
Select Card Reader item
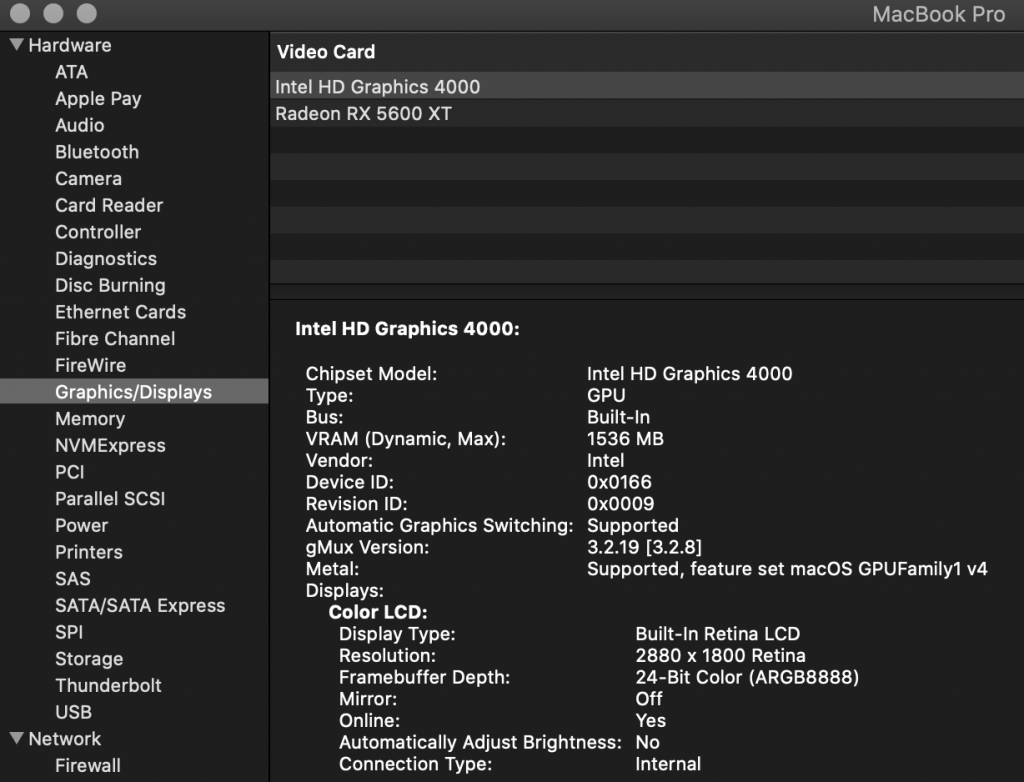(x=109, y=205)
